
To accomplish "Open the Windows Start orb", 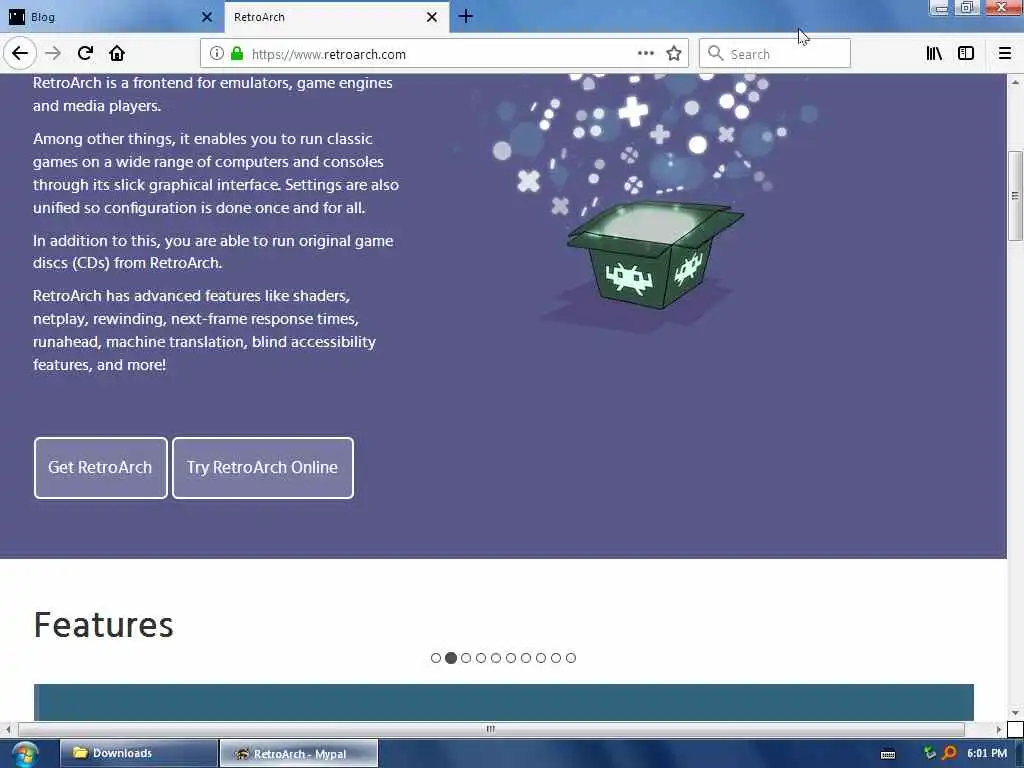I will 25,754.
